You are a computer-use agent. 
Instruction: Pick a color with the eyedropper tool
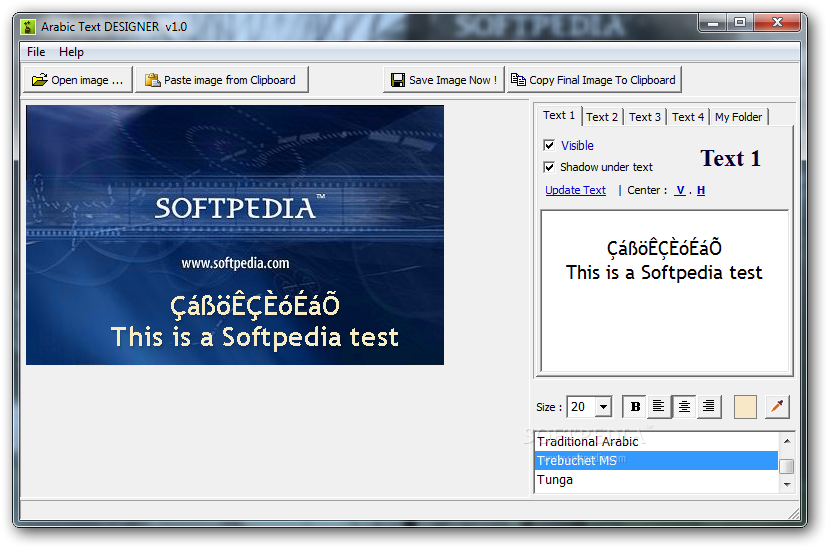777,407
